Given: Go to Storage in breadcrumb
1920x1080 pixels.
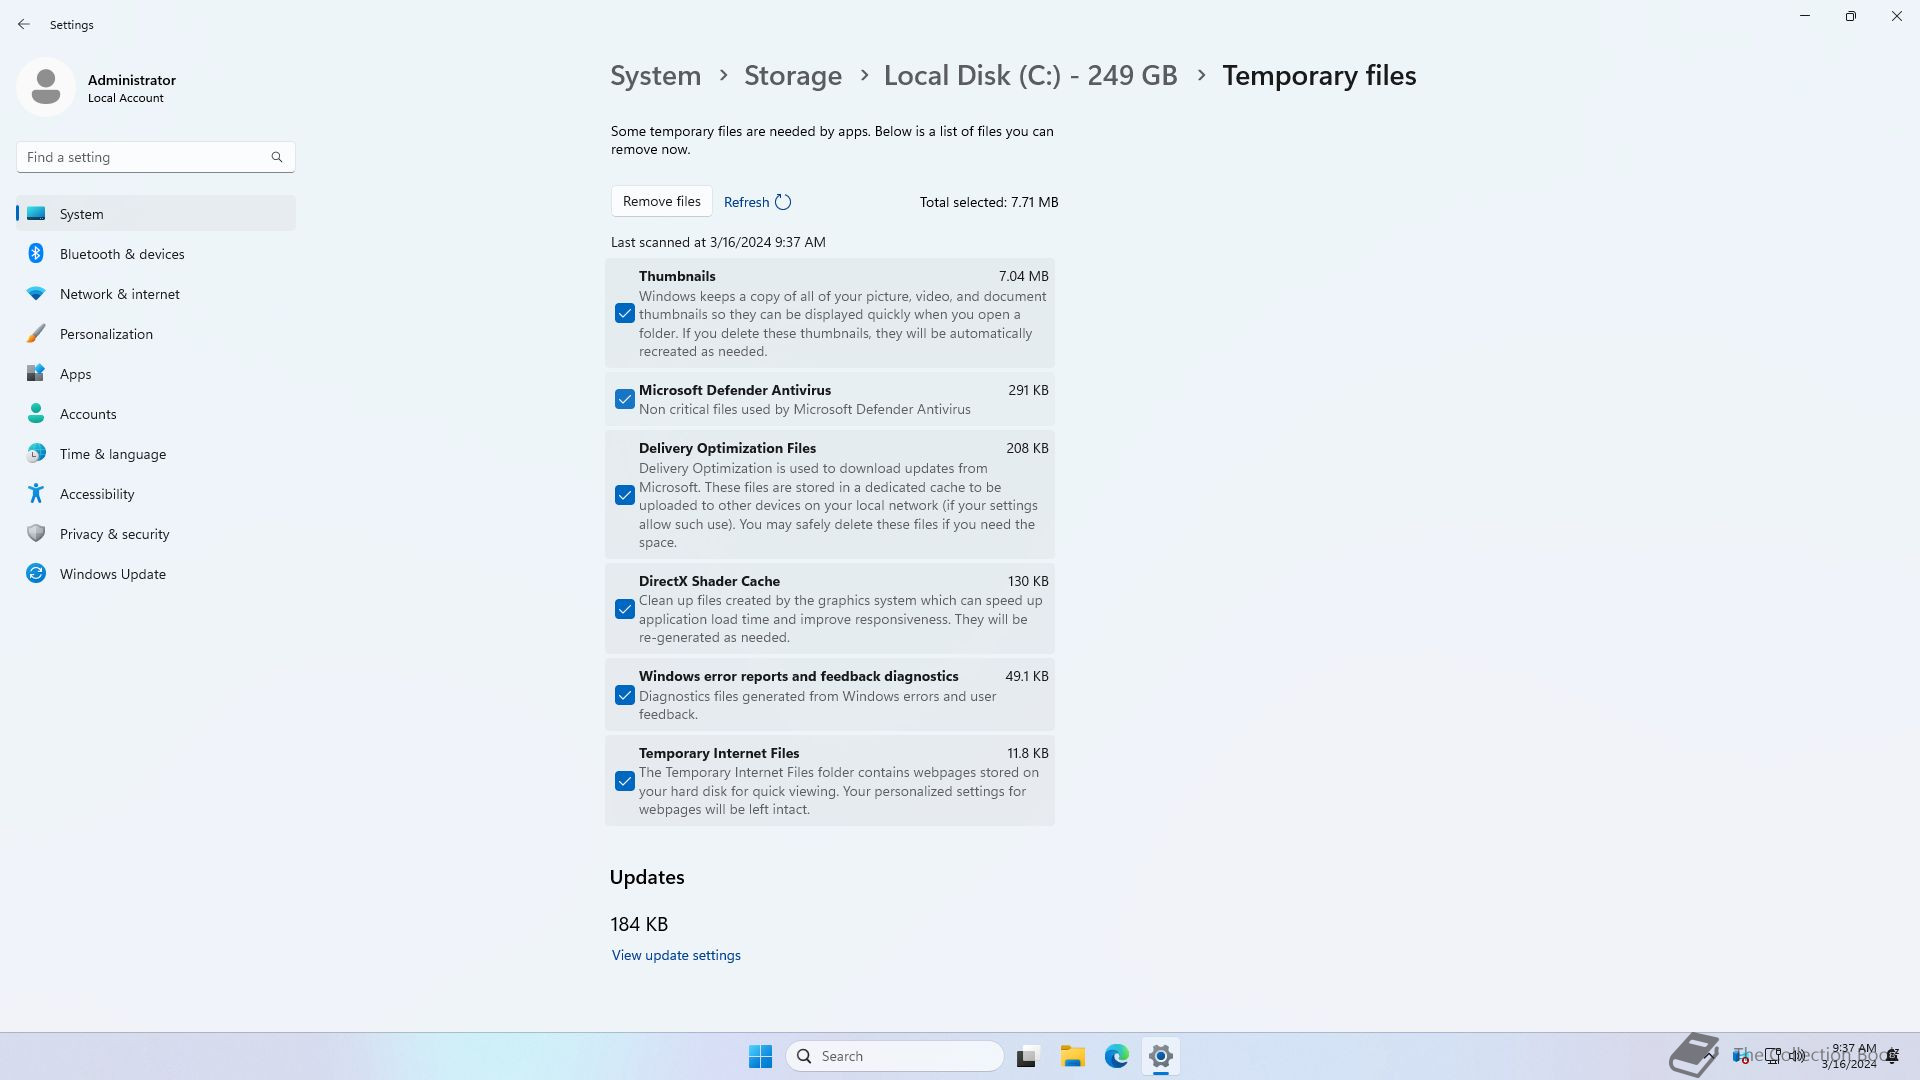Looking at the screenshot, I should point(792,76).
